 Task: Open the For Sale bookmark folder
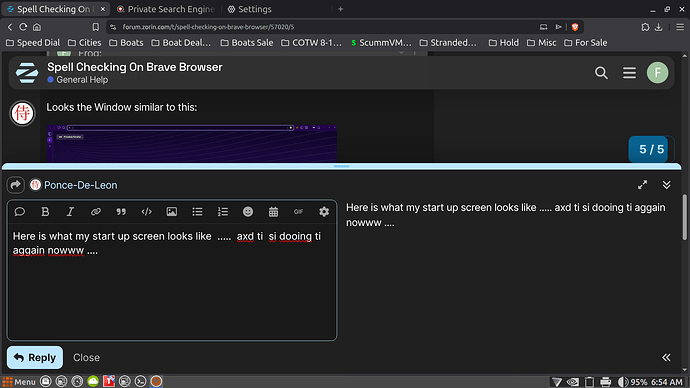pyautogui.click(x=586, y=43)
